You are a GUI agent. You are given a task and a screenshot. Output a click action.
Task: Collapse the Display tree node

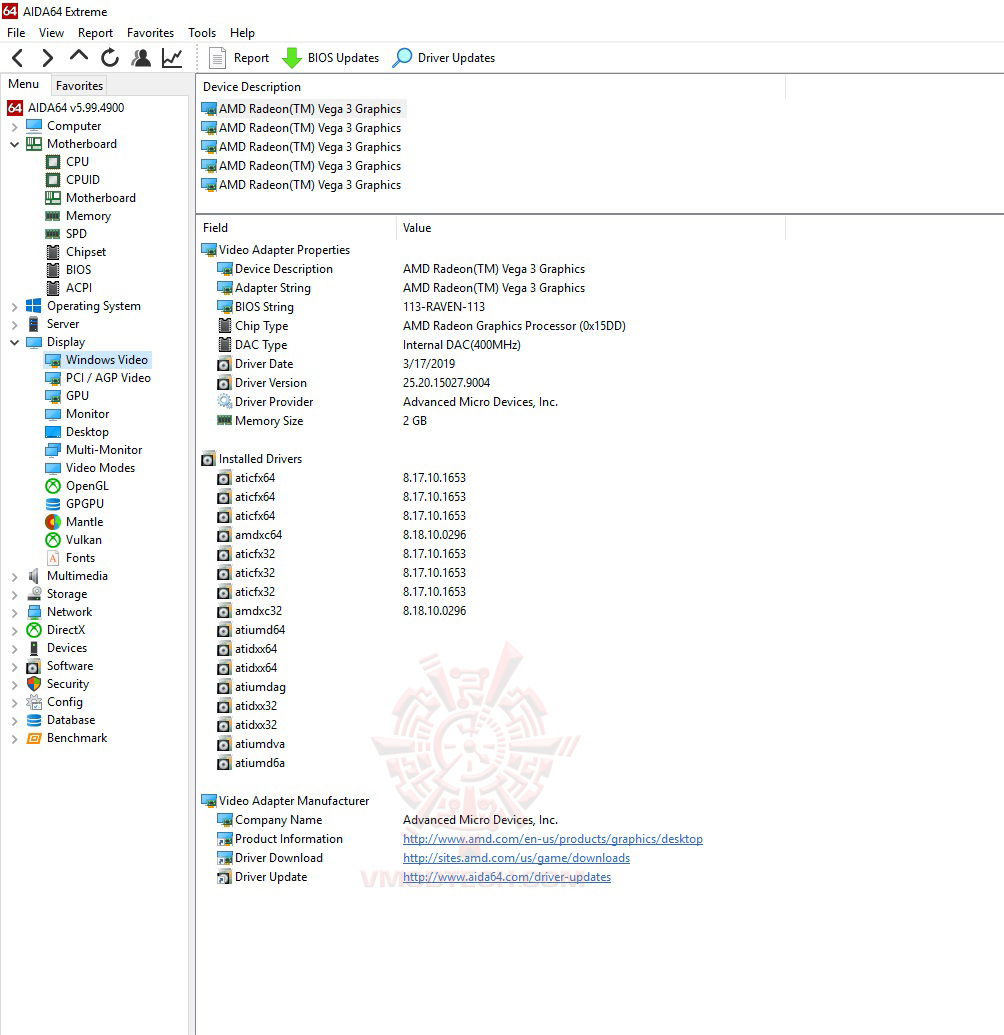pos(14,342)
